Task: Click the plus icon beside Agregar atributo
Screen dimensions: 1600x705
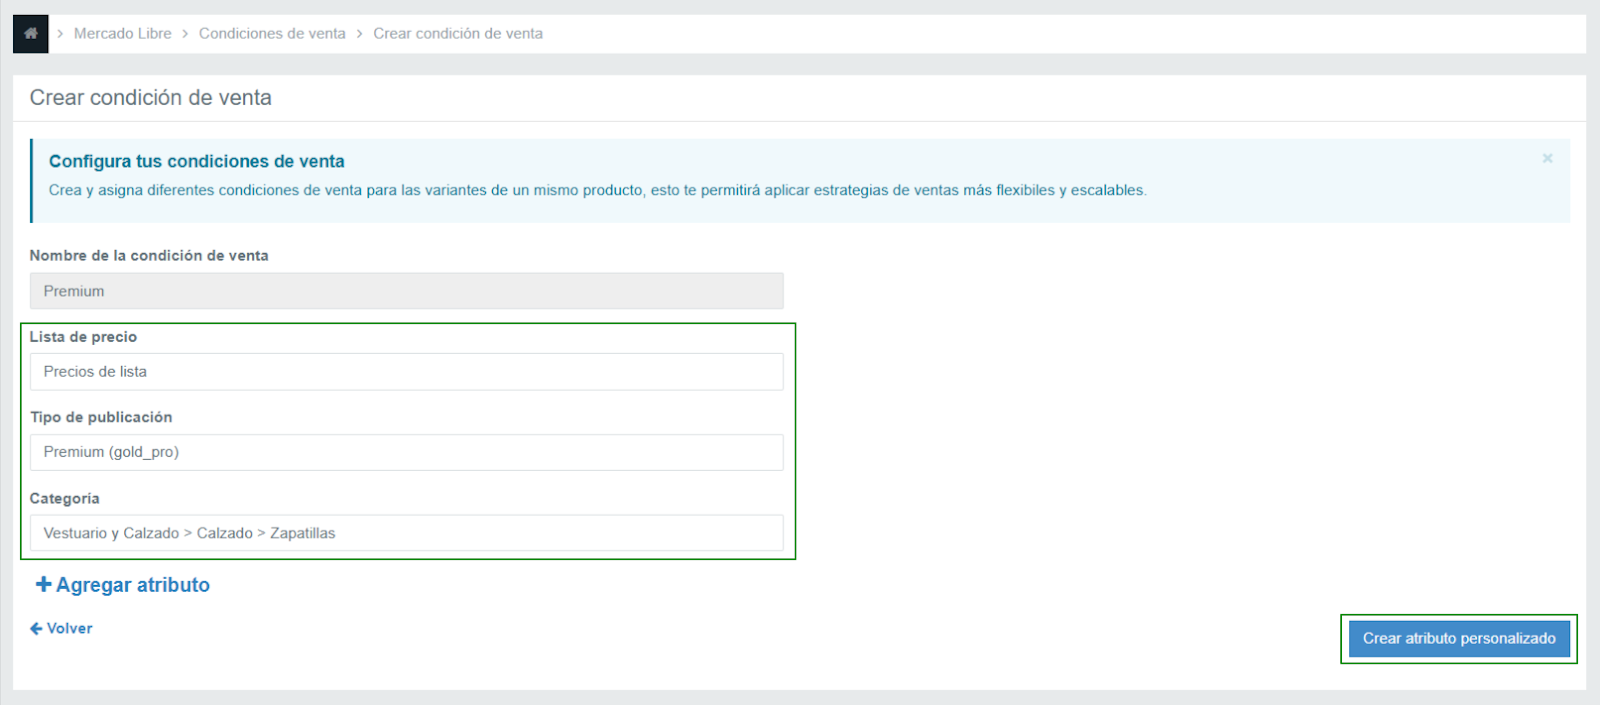Action: (43, 585)
